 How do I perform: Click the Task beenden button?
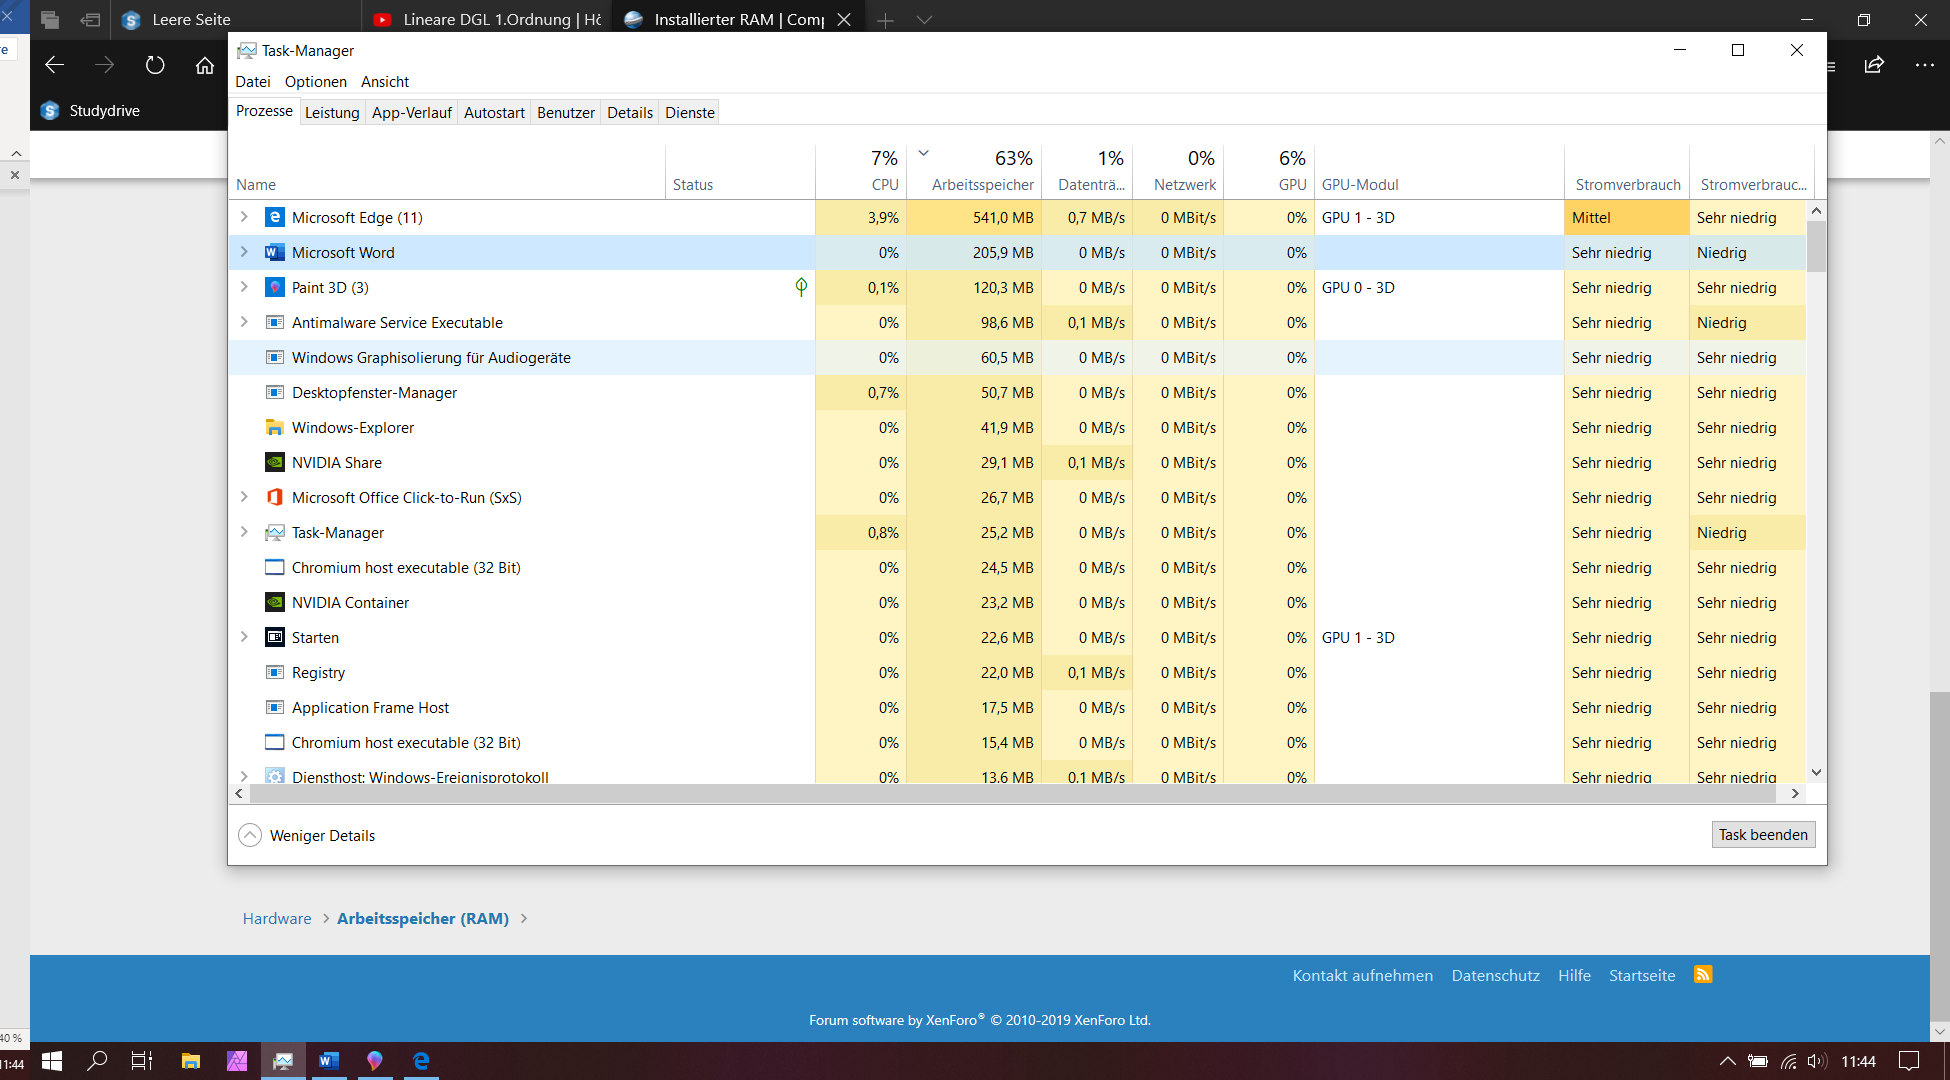1763,834
